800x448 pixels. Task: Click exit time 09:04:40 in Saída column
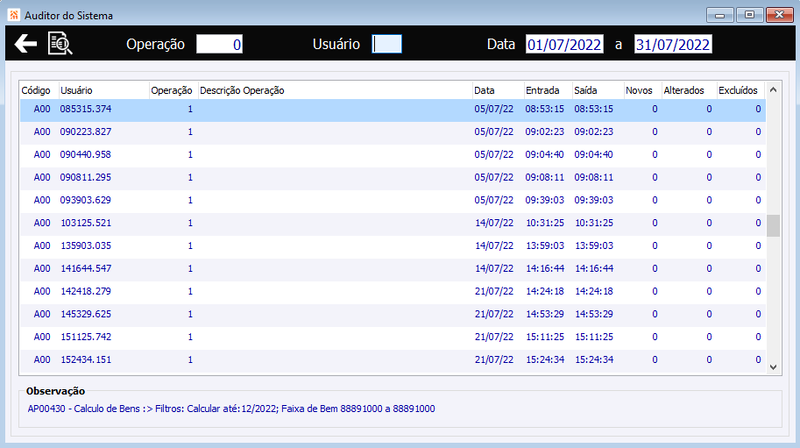(x=594, y=155)
